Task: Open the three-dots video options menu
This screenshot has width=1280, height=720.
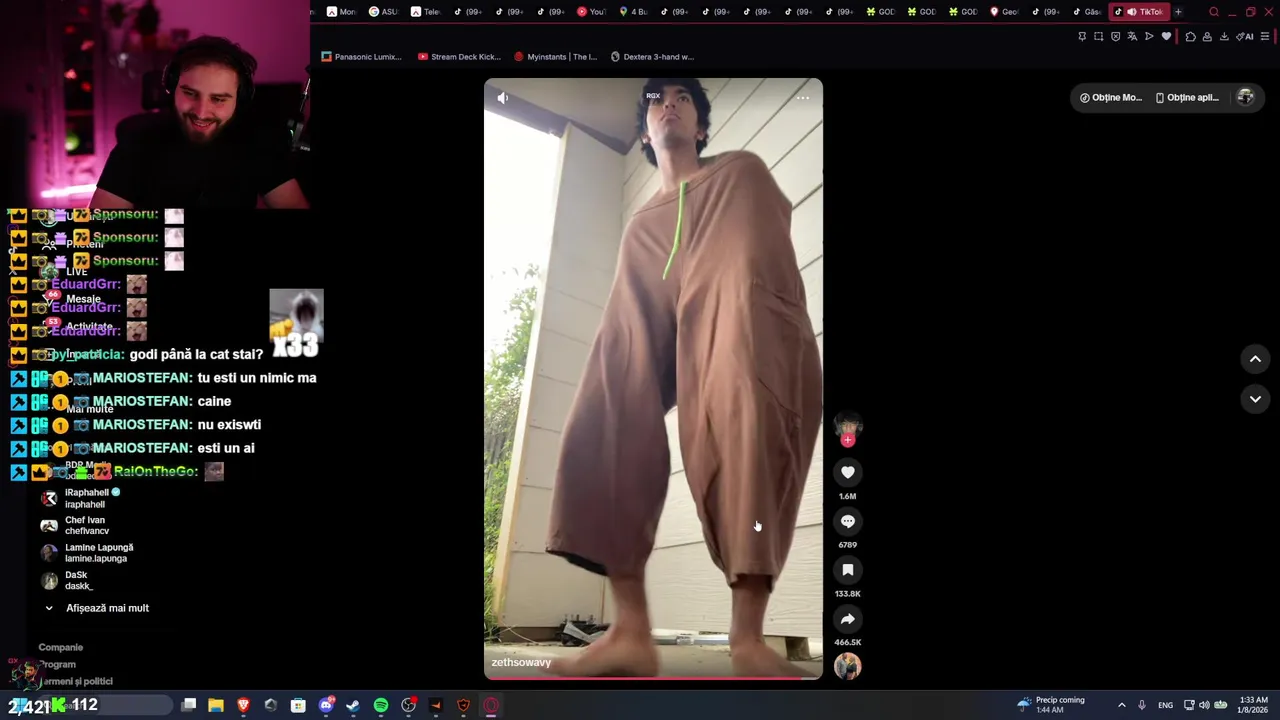Action: [802, 98]
